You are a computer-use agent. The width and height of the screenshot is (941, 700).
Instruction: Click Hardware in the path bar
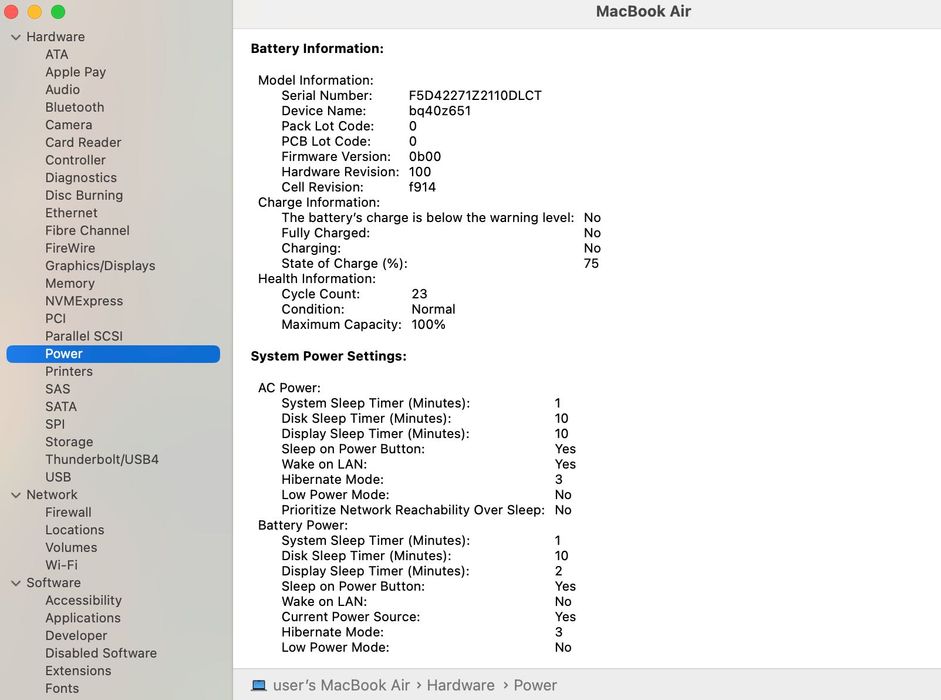(x=460, y=686)
